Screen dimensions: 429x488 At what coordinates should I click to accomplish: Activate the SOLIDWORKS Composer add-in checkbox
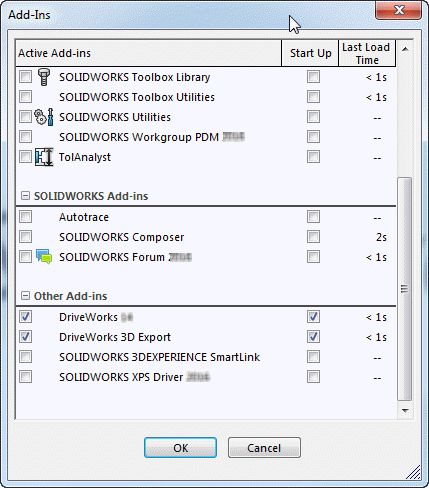pyautogui.click(x=25, y=237)
